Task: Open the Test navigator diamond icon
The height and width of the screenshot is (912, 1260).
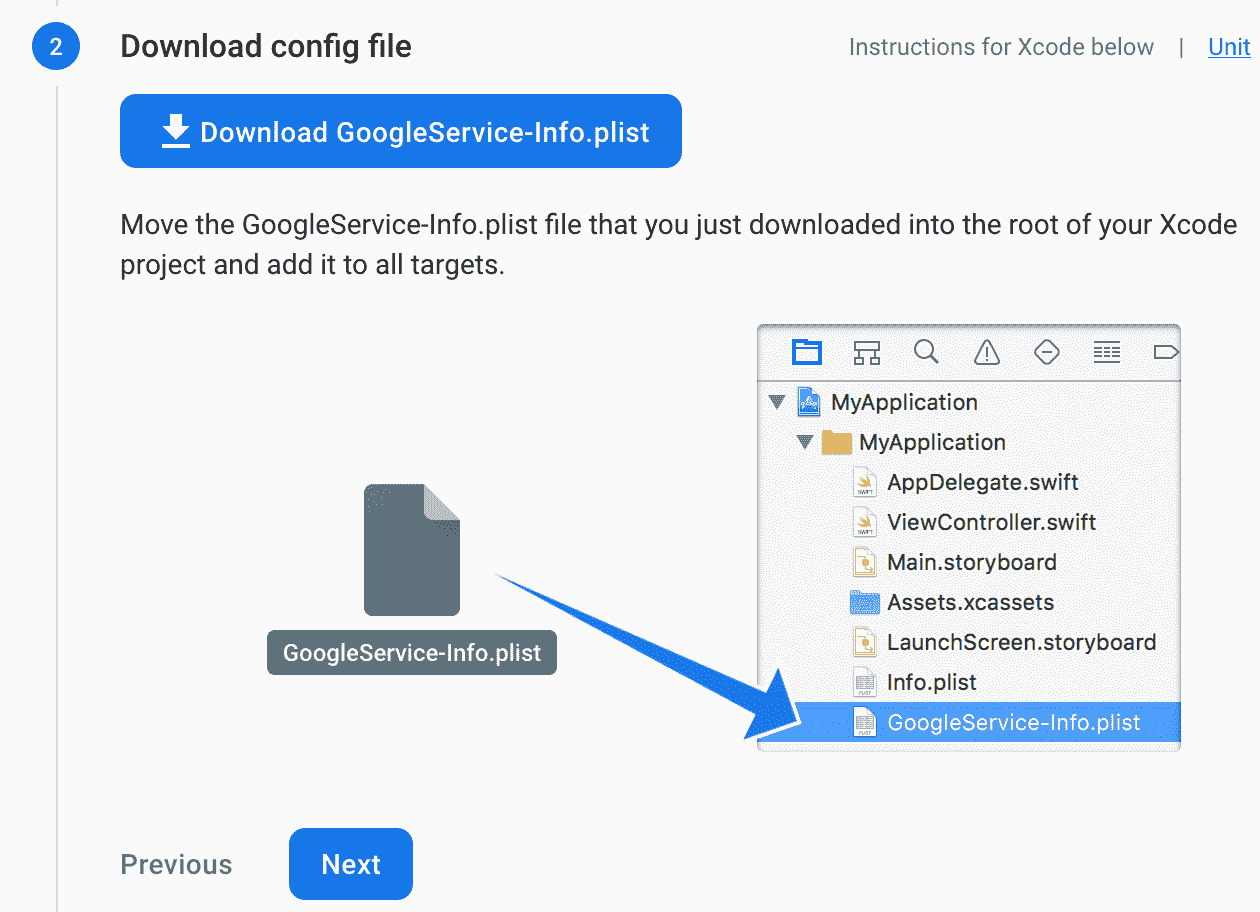Action: (x=1046, y=352)
